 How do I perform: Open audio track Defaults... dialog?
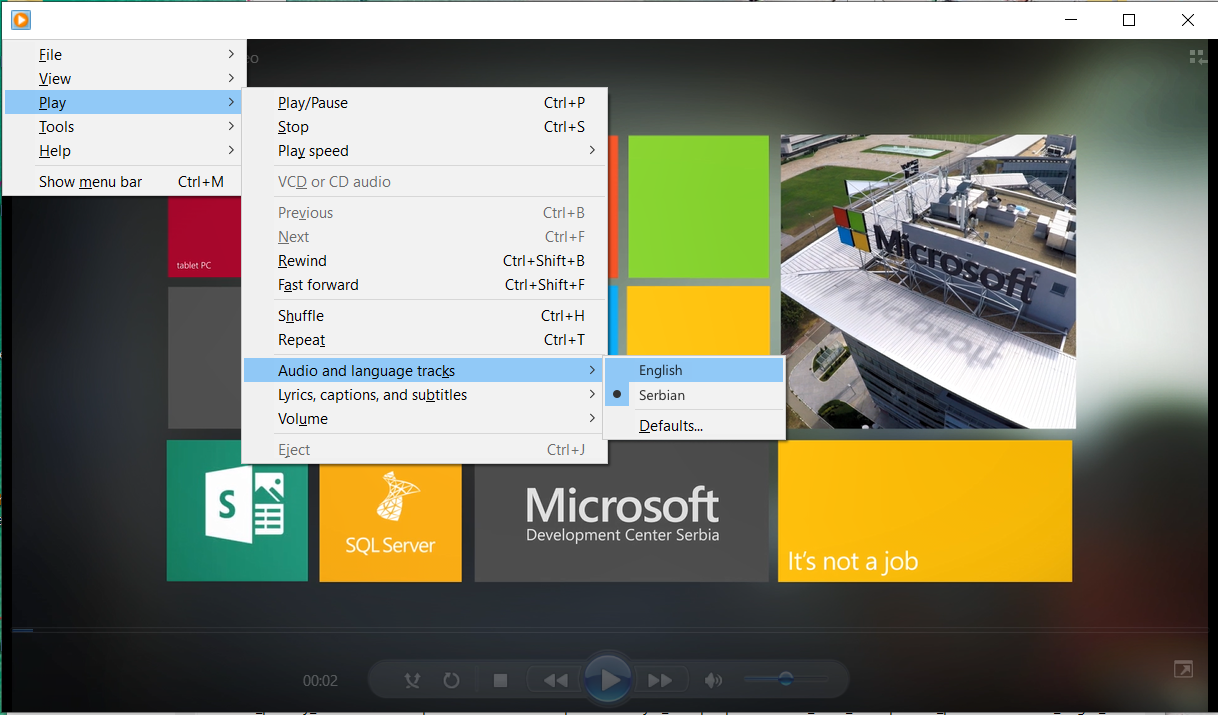click(695, 426)
